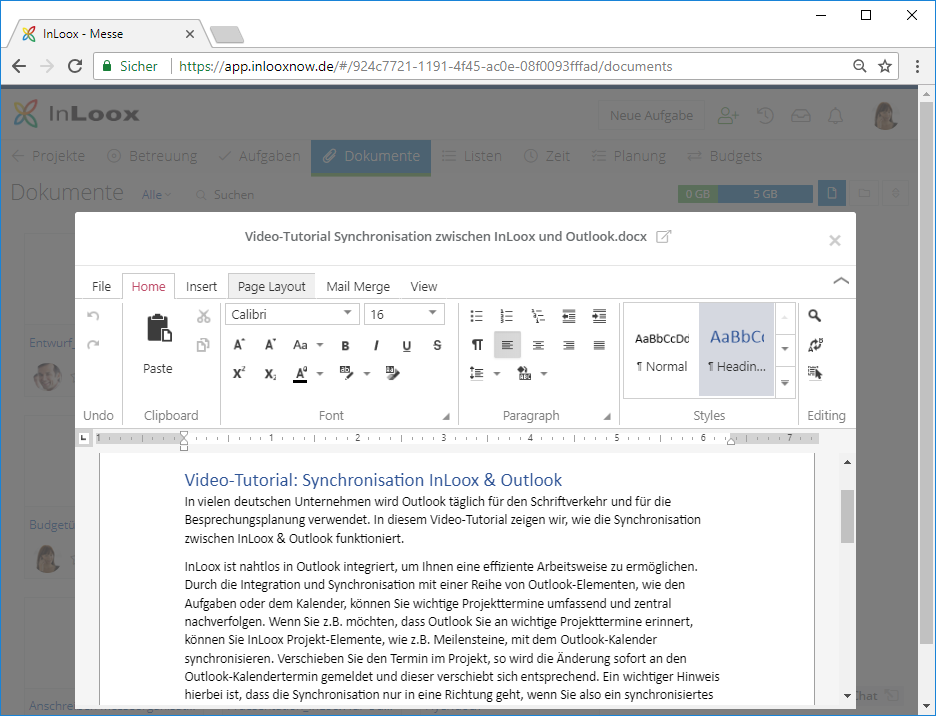Open the Replace tool in Editing group
This screenshot has width=936, height=716.
click(815, 345)
